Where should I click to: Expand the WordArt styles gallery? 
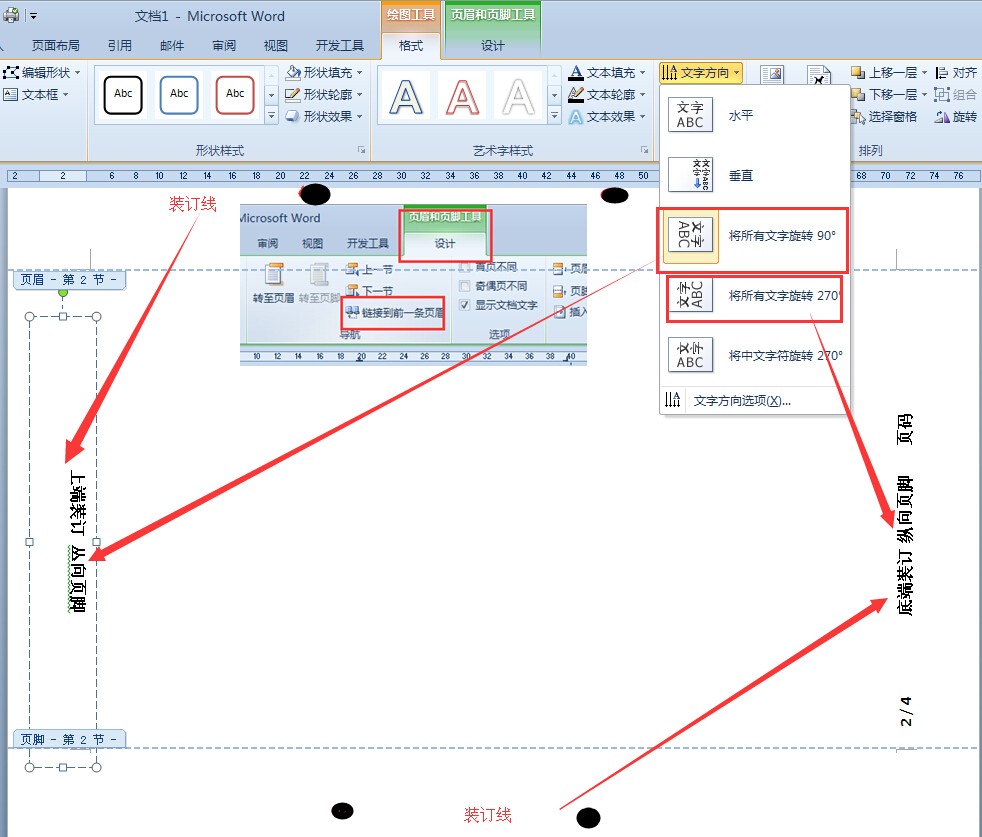pos(554,116)
